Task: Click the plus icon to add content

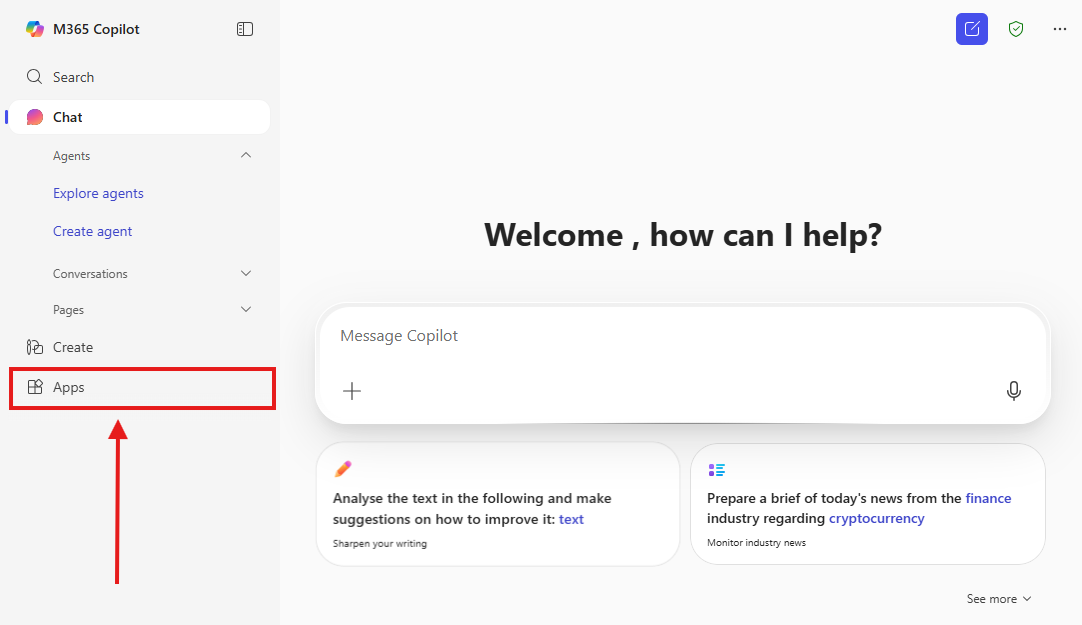Action: pos(352,391)
